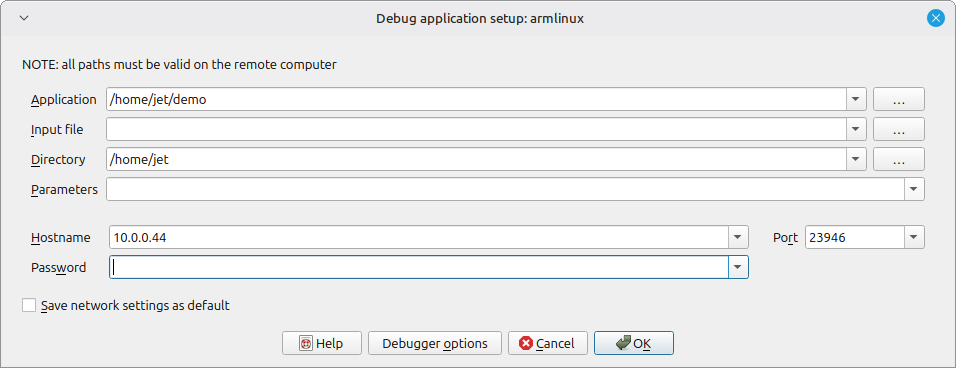Screen dimensions: 956x368
Task: Close the dialog with the blue X
Action: click(x=935, y=18)
